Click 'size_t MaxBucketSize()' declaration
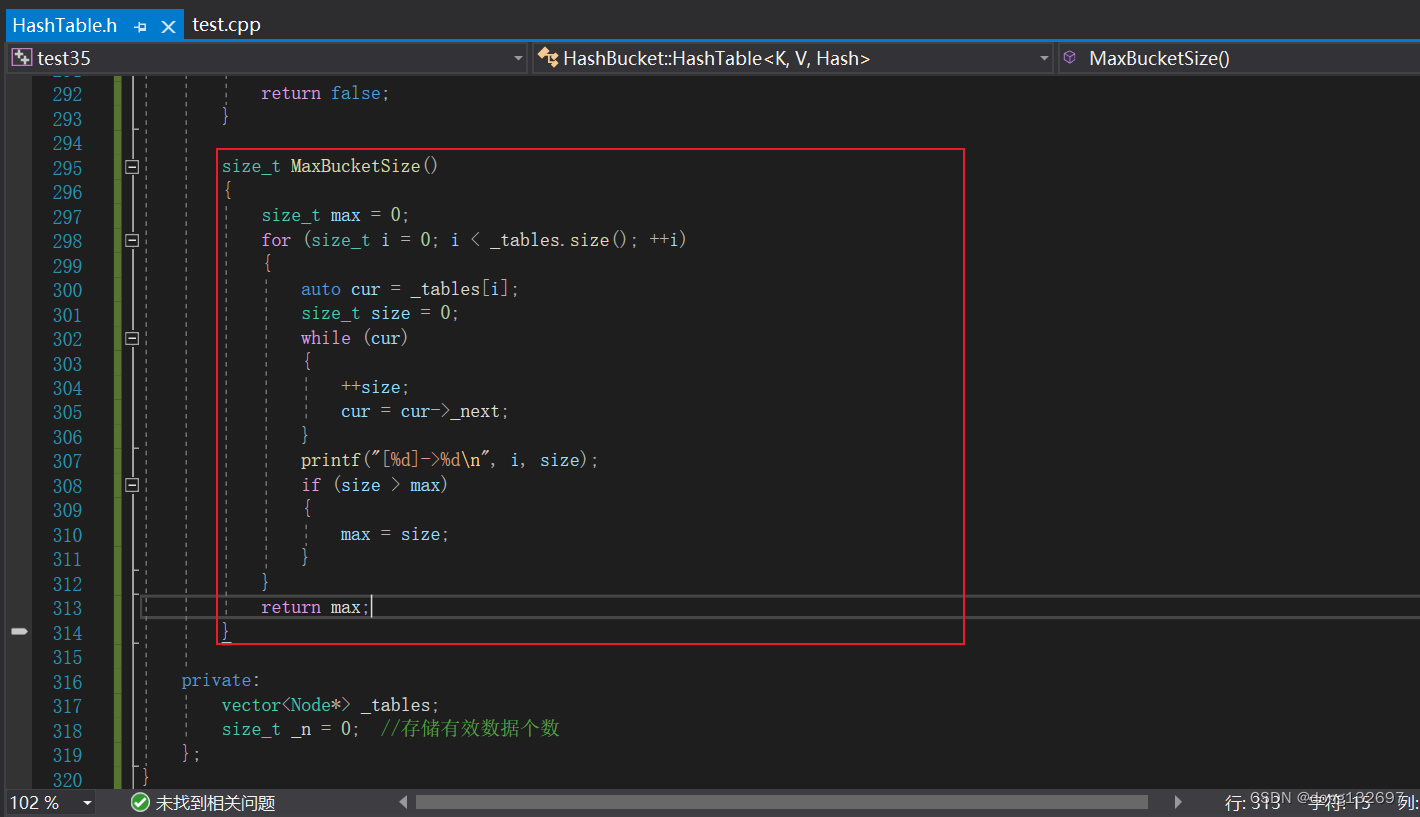Screen dimensions: 1420x817 click(x=330, y=166)
